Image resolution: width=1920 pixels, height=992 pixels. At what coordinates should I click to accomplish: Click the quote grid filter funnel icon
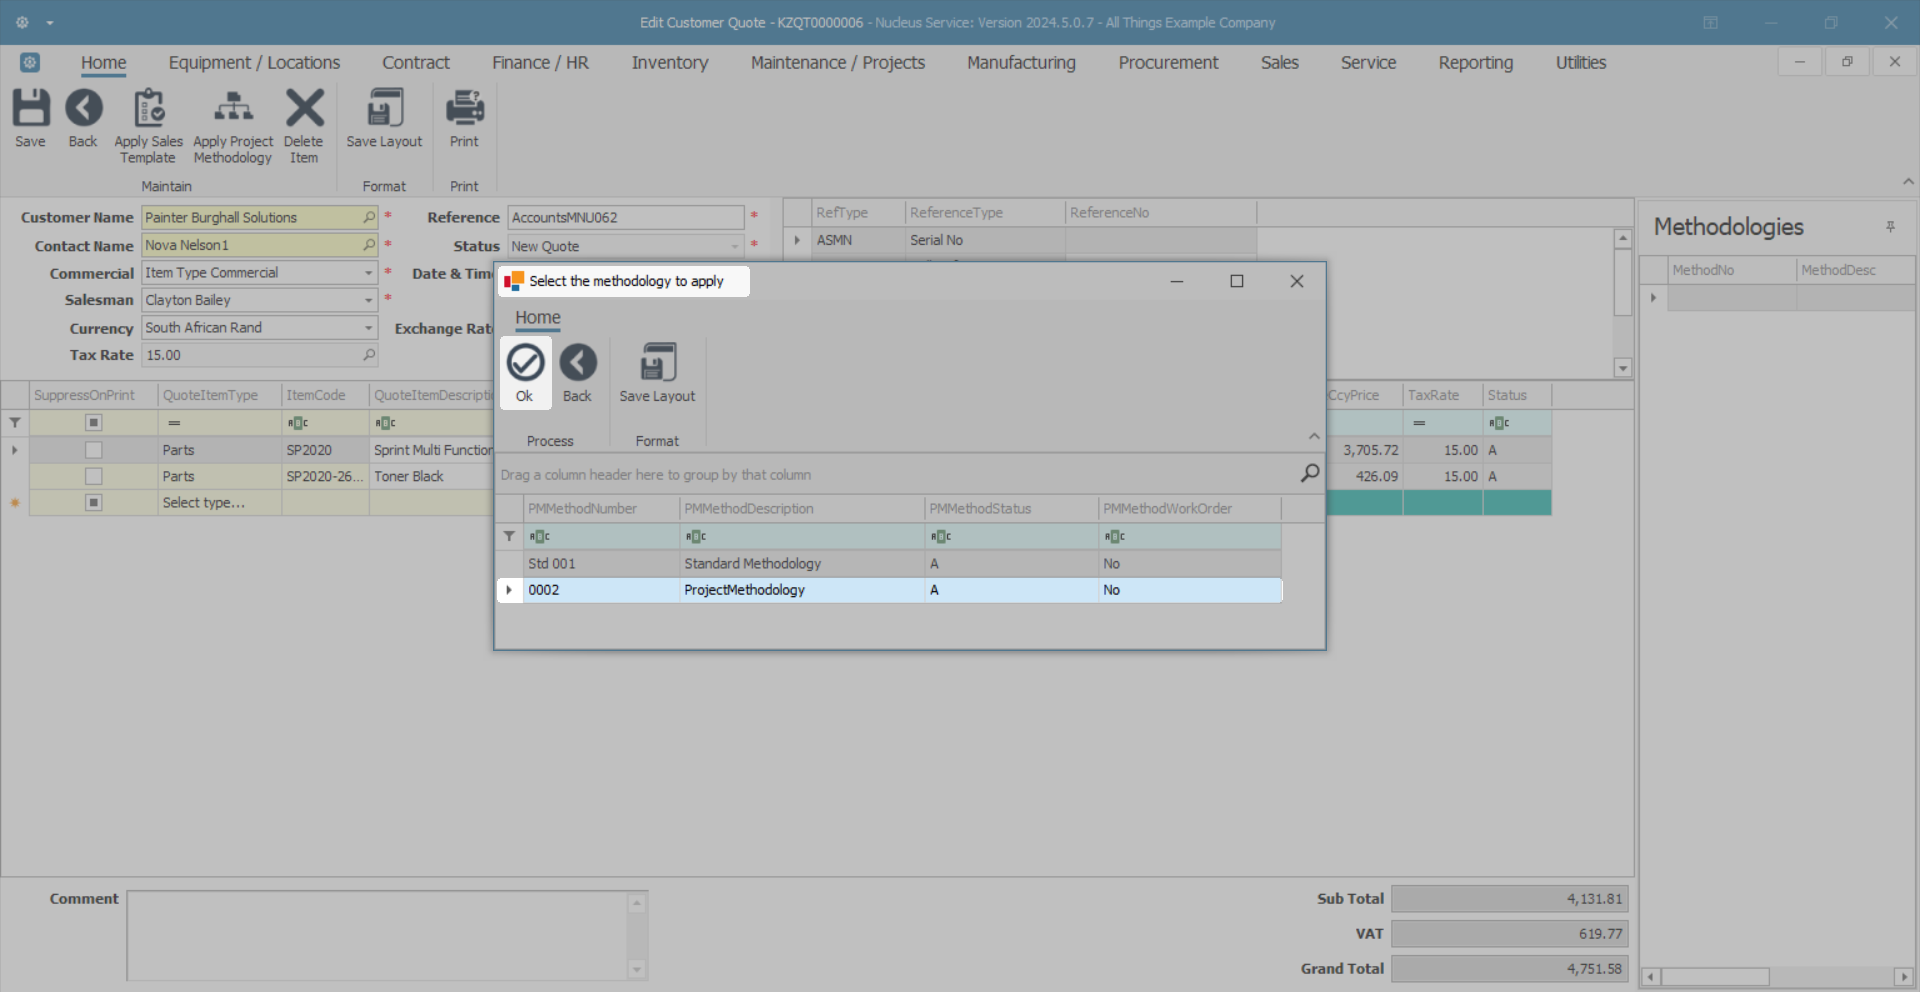[15, 423]
